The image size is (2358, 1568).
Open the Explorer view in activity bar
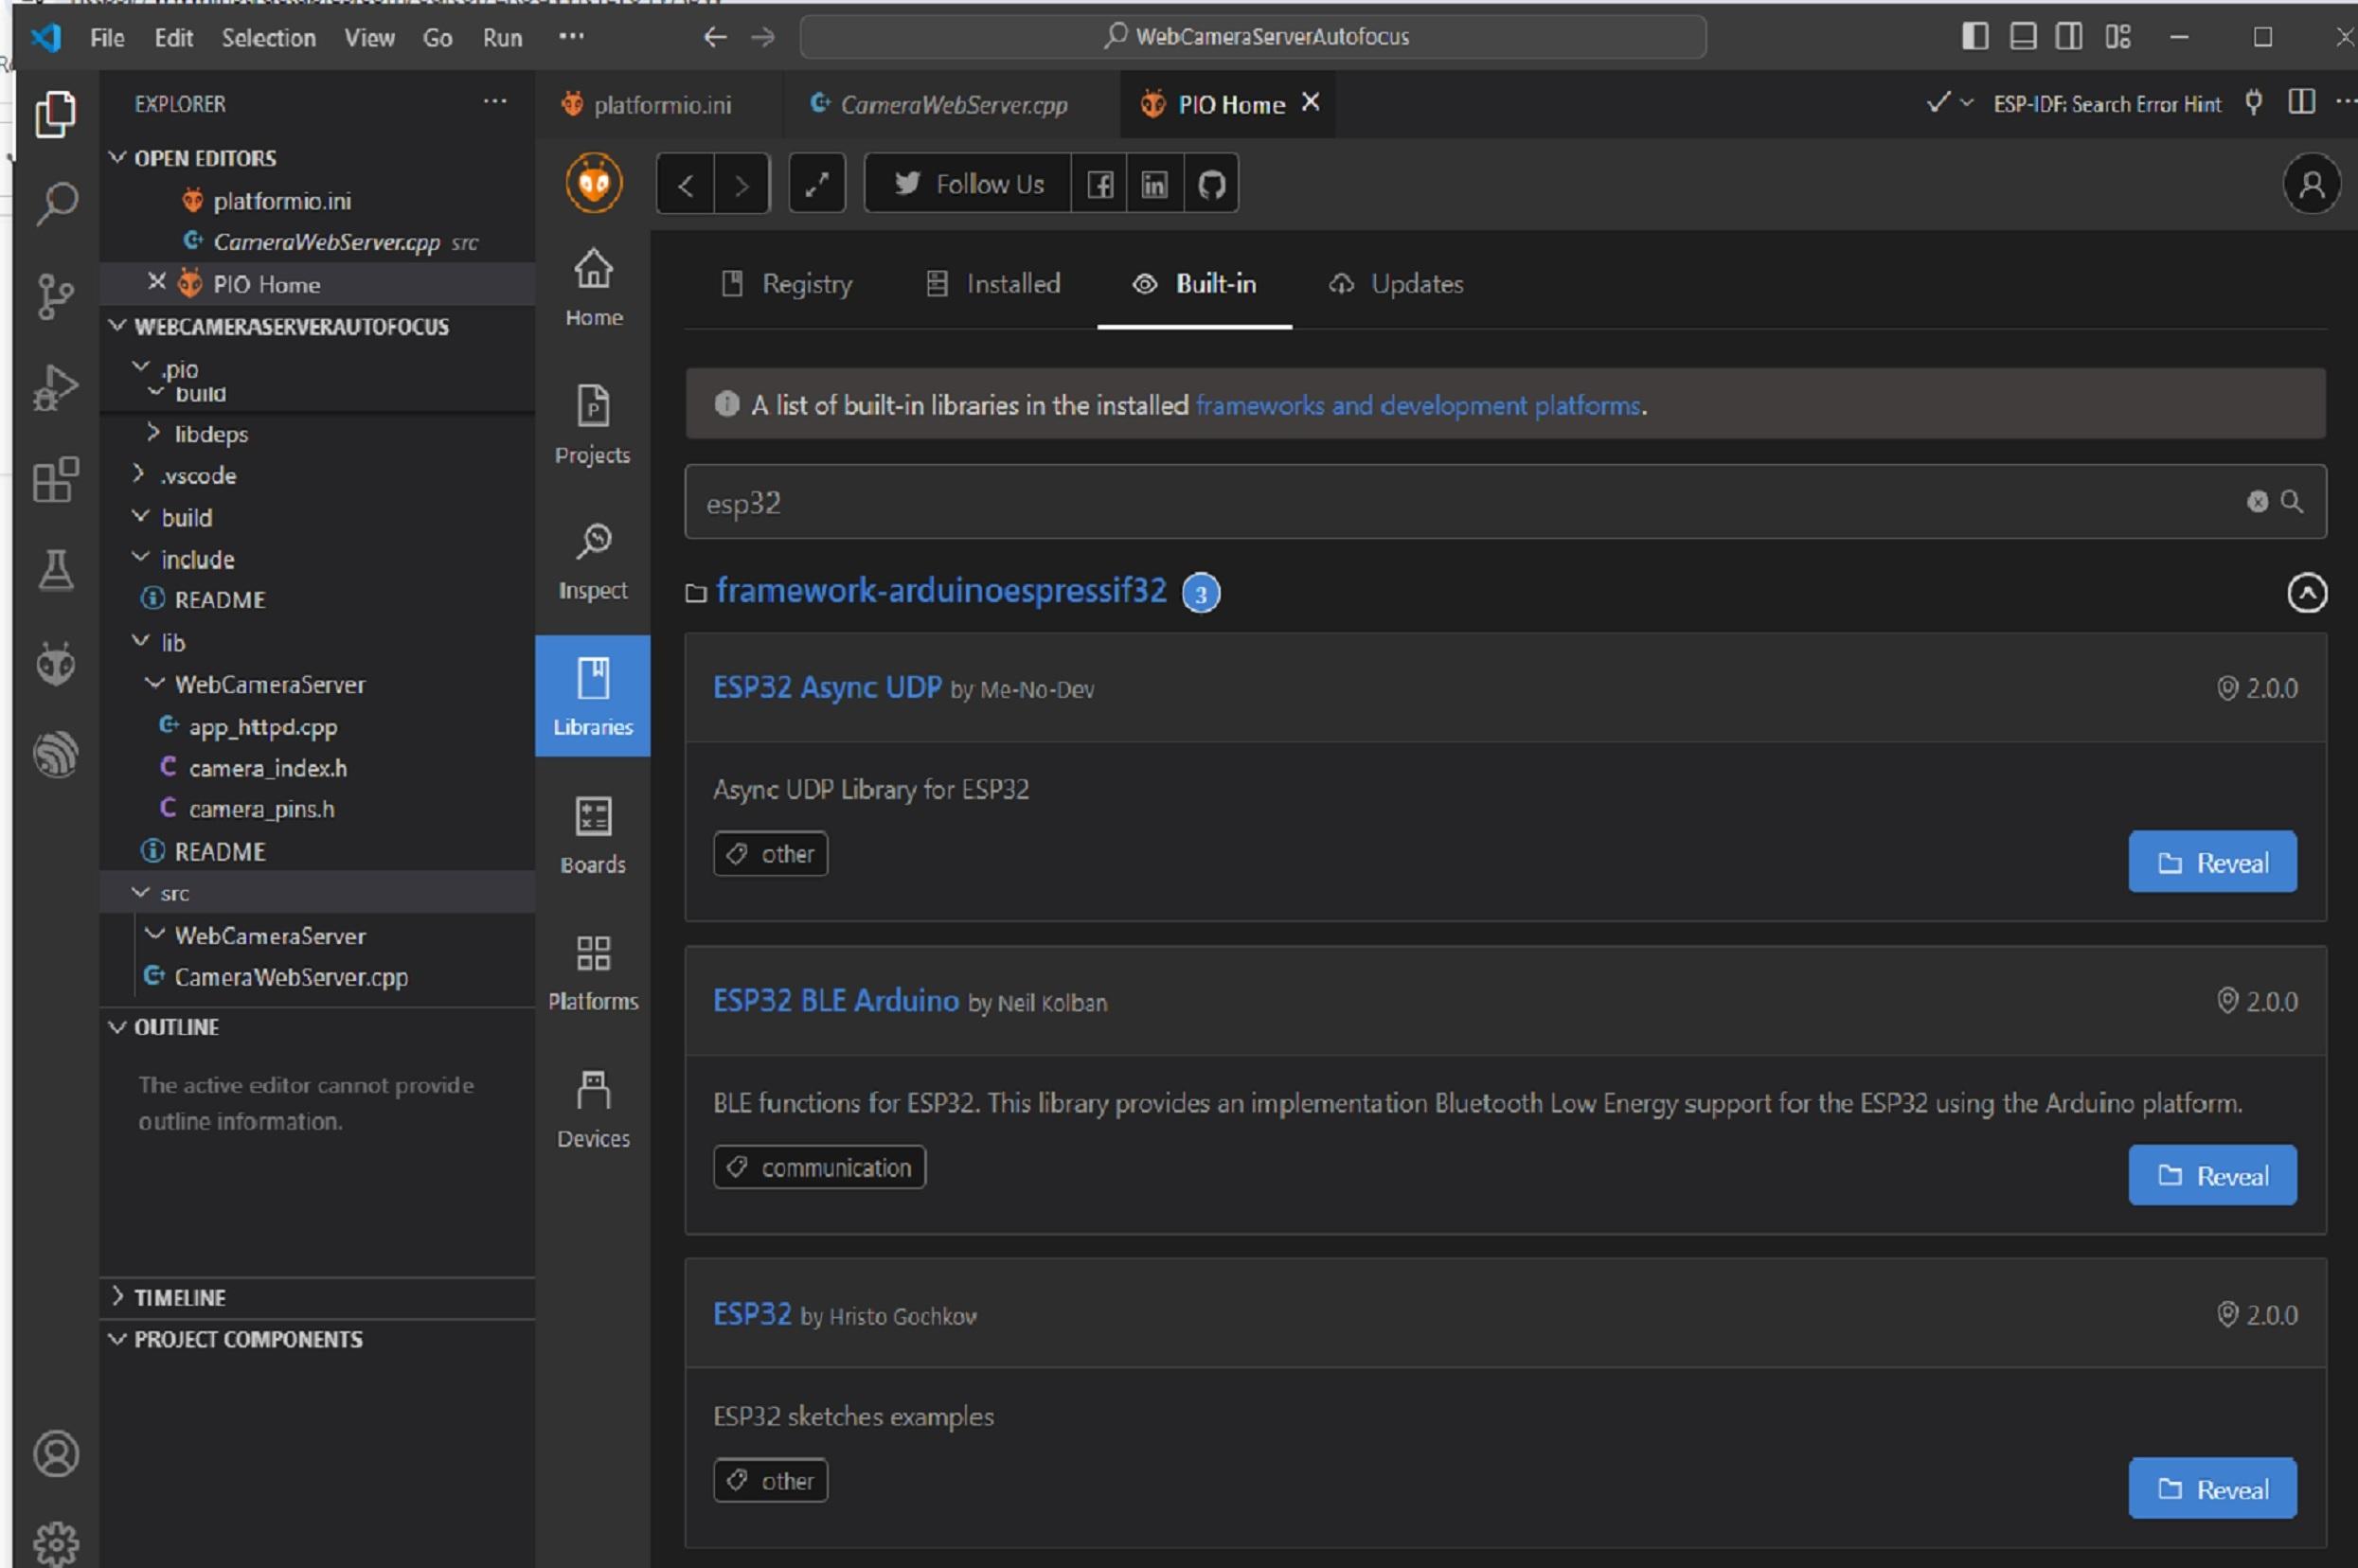coord(55,113)
